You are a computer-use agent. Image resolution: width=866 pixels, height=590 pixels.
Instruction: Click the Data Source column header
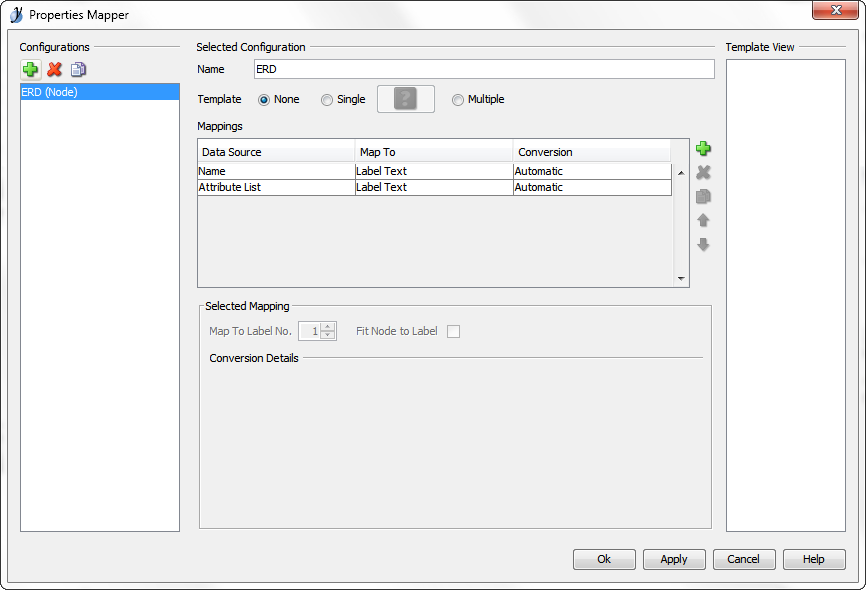pos(276,152)
